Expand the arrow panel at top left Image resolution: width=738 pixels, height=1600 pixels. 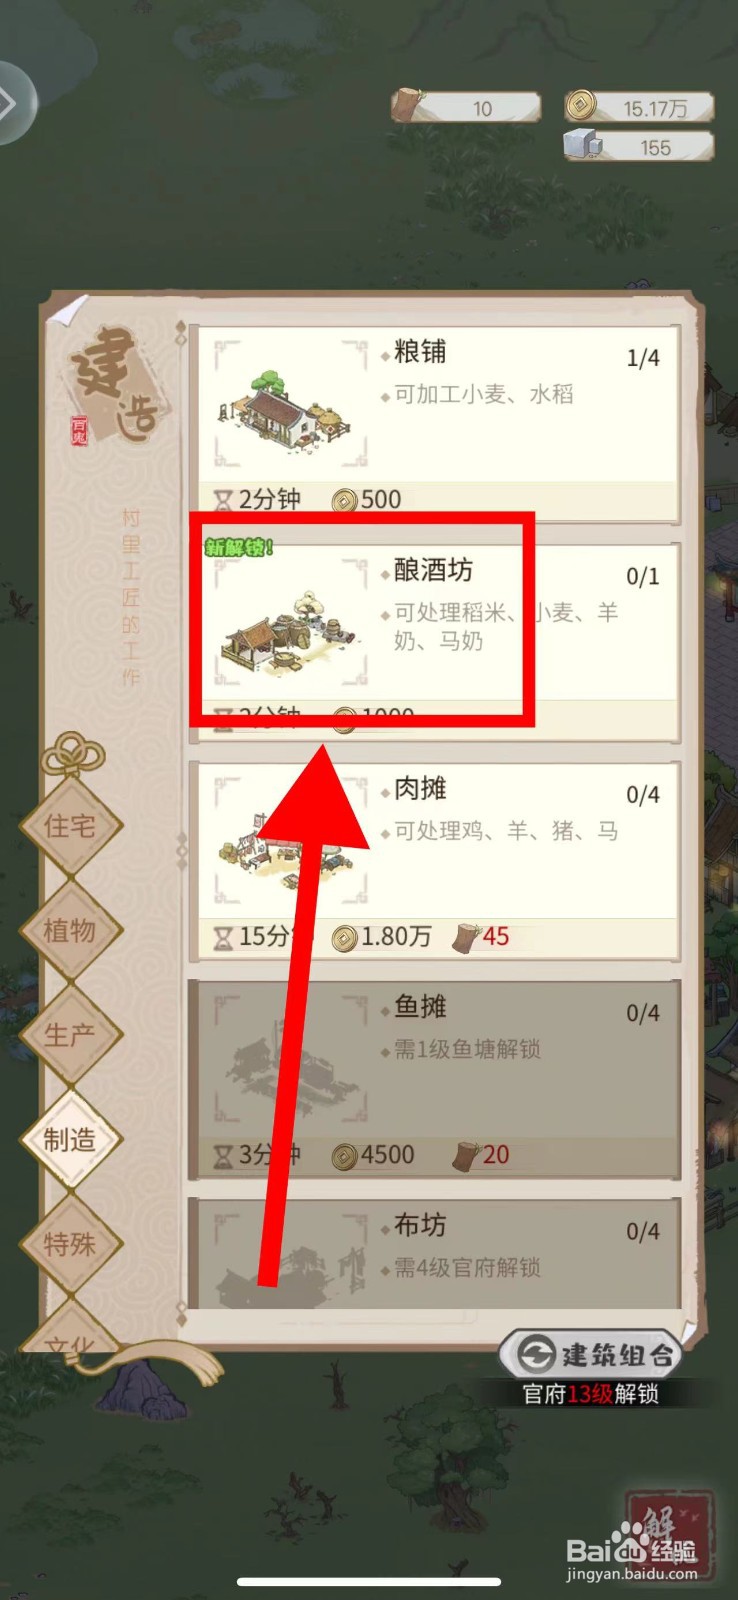[x=14, y=103]
